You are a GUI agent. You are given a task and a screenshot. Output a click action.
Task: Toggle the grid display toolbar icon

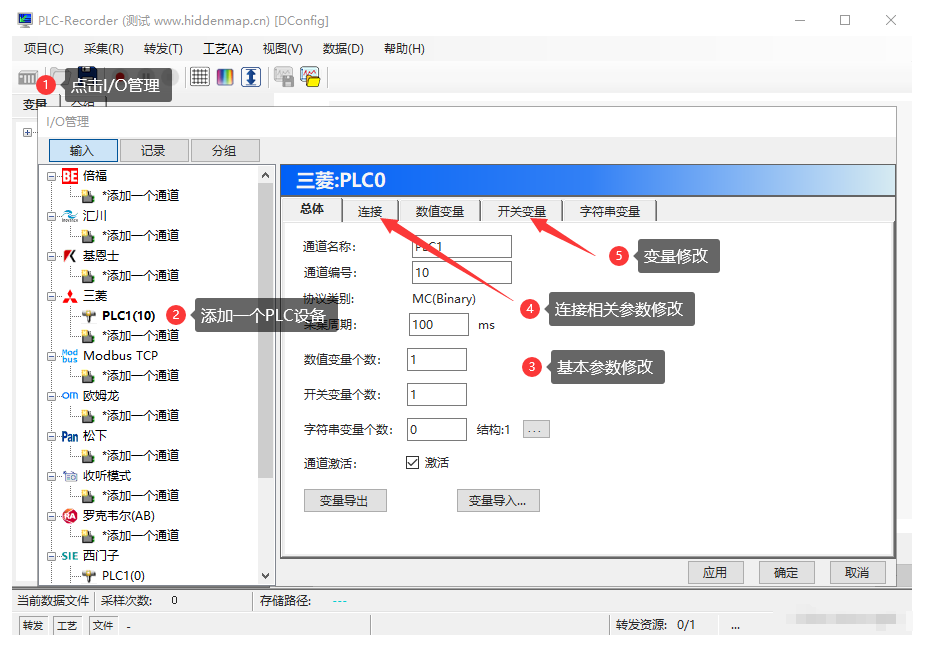pyautogui.click(x=200, y=77)
